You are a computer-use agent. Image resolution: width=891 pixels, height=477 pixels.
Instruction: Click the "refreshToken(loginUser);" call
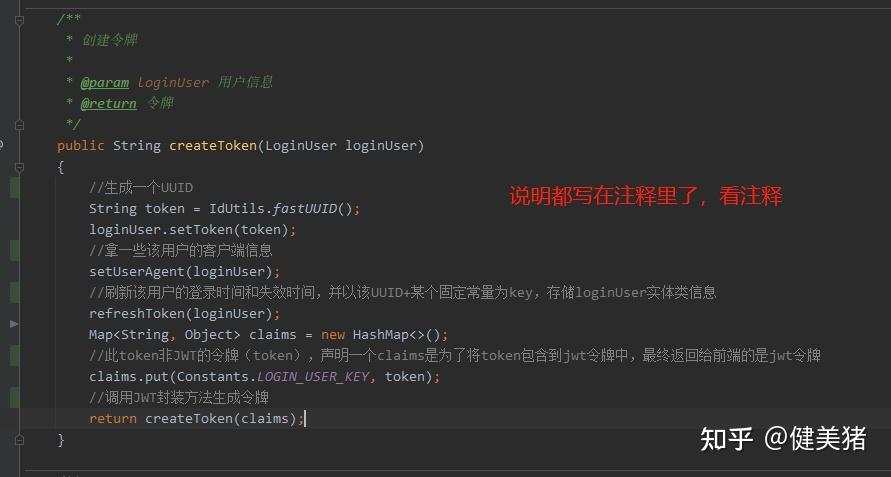(x=185, y=314)
